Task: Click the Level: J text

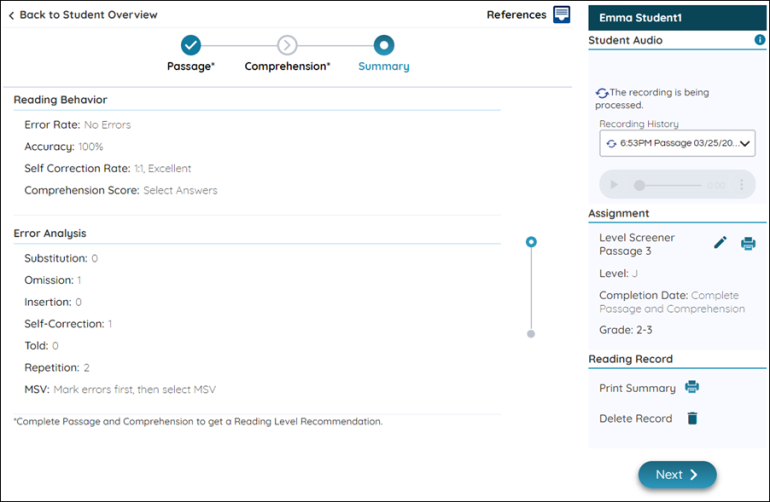Action: pyautogui.click(x=618, y=274)
